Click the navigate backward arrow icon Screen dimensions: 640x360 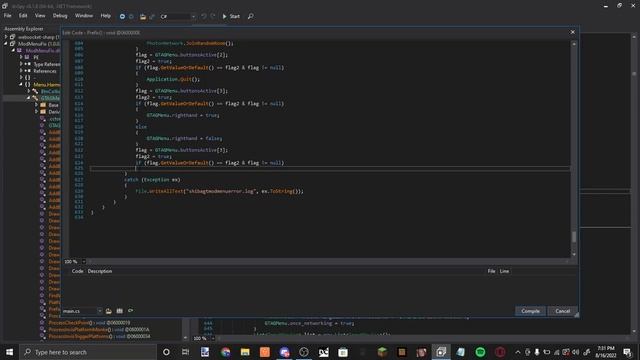tap(122, 16)
